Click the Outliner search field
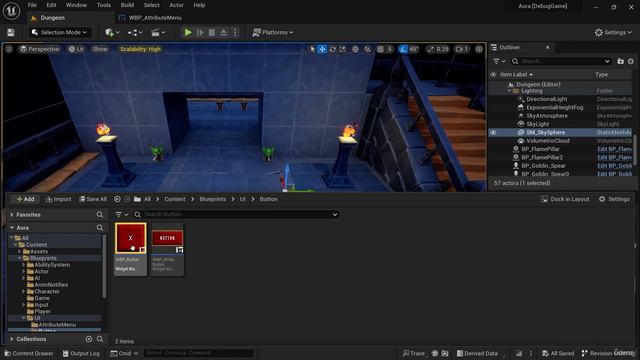This screenshot has height=360, width=640. click(561, 61)
